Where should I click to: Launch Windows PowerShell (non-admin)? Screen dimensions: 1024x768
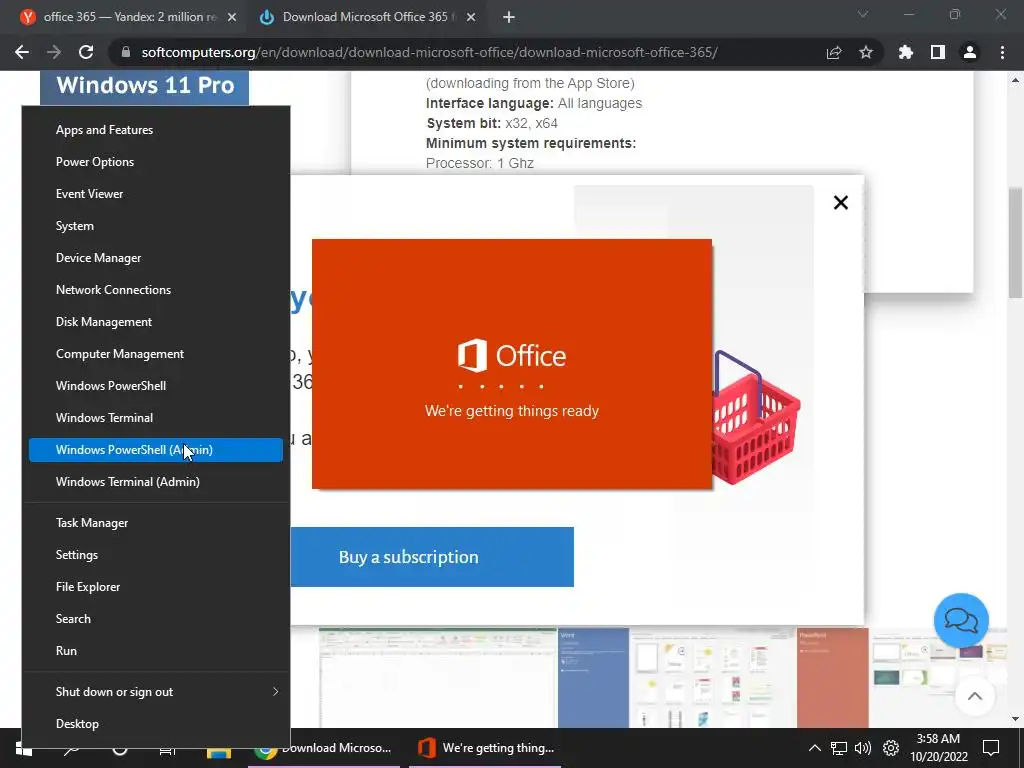pyautogui.click(x=155, y=386)
